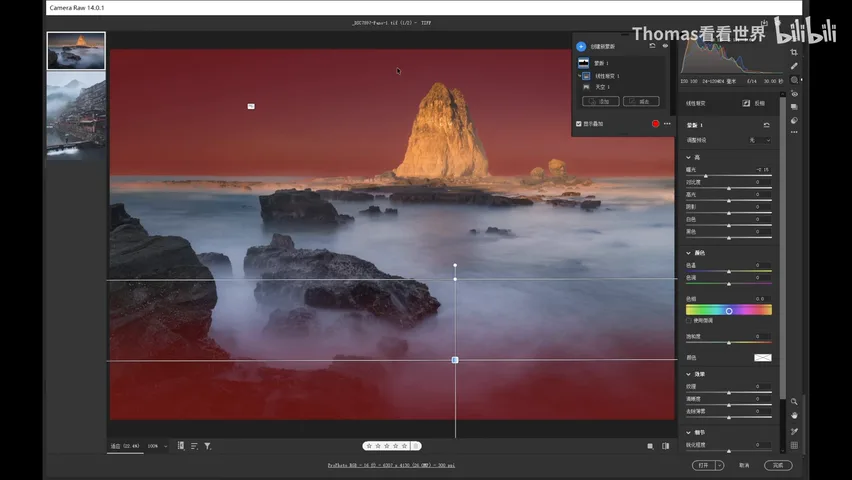Enable the 使用微调 fine adjustment checkbox

pyautogui.click(x=688, y=321)
